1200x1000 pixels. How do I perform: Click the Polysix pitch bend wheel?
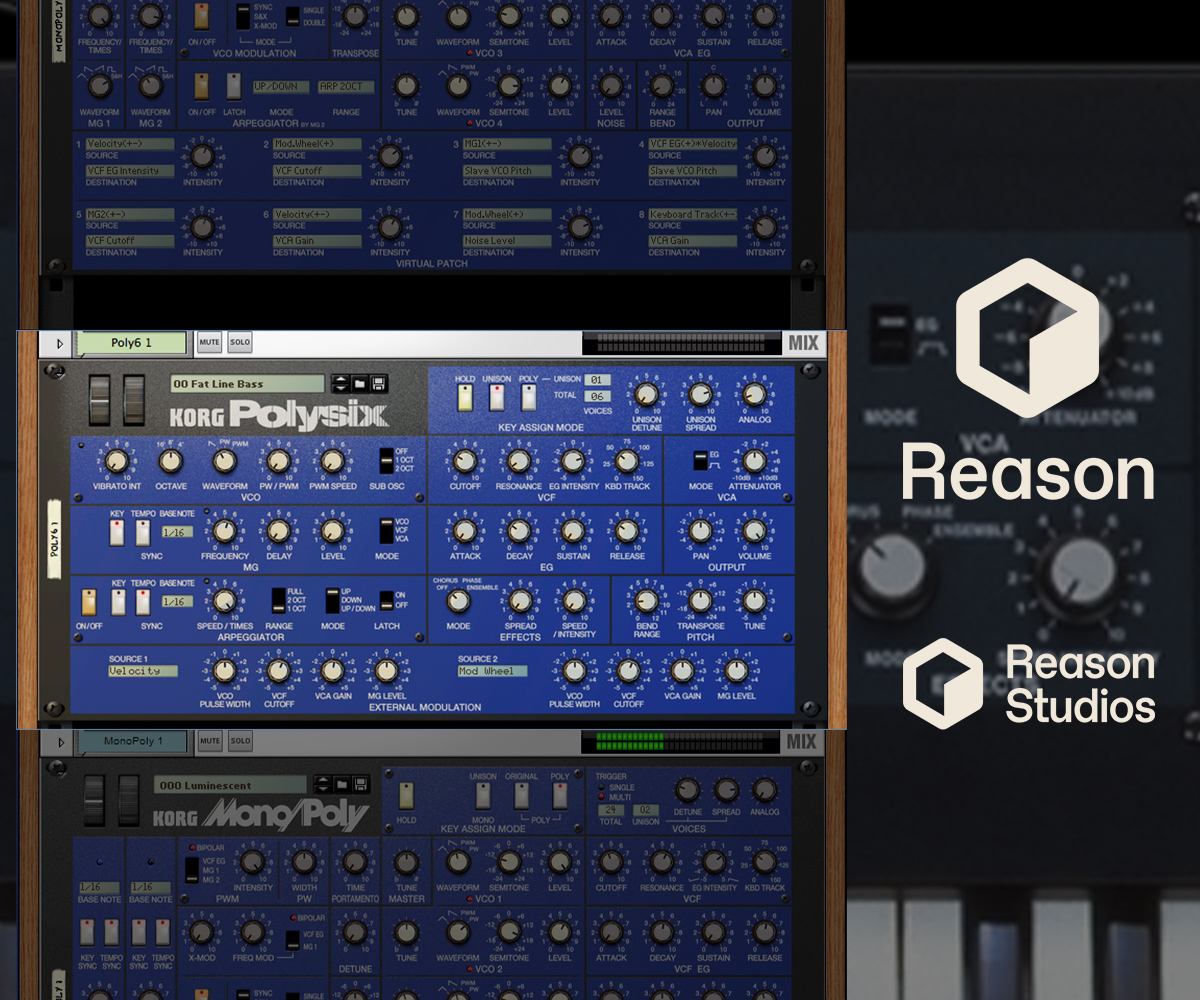click(99, 401)
